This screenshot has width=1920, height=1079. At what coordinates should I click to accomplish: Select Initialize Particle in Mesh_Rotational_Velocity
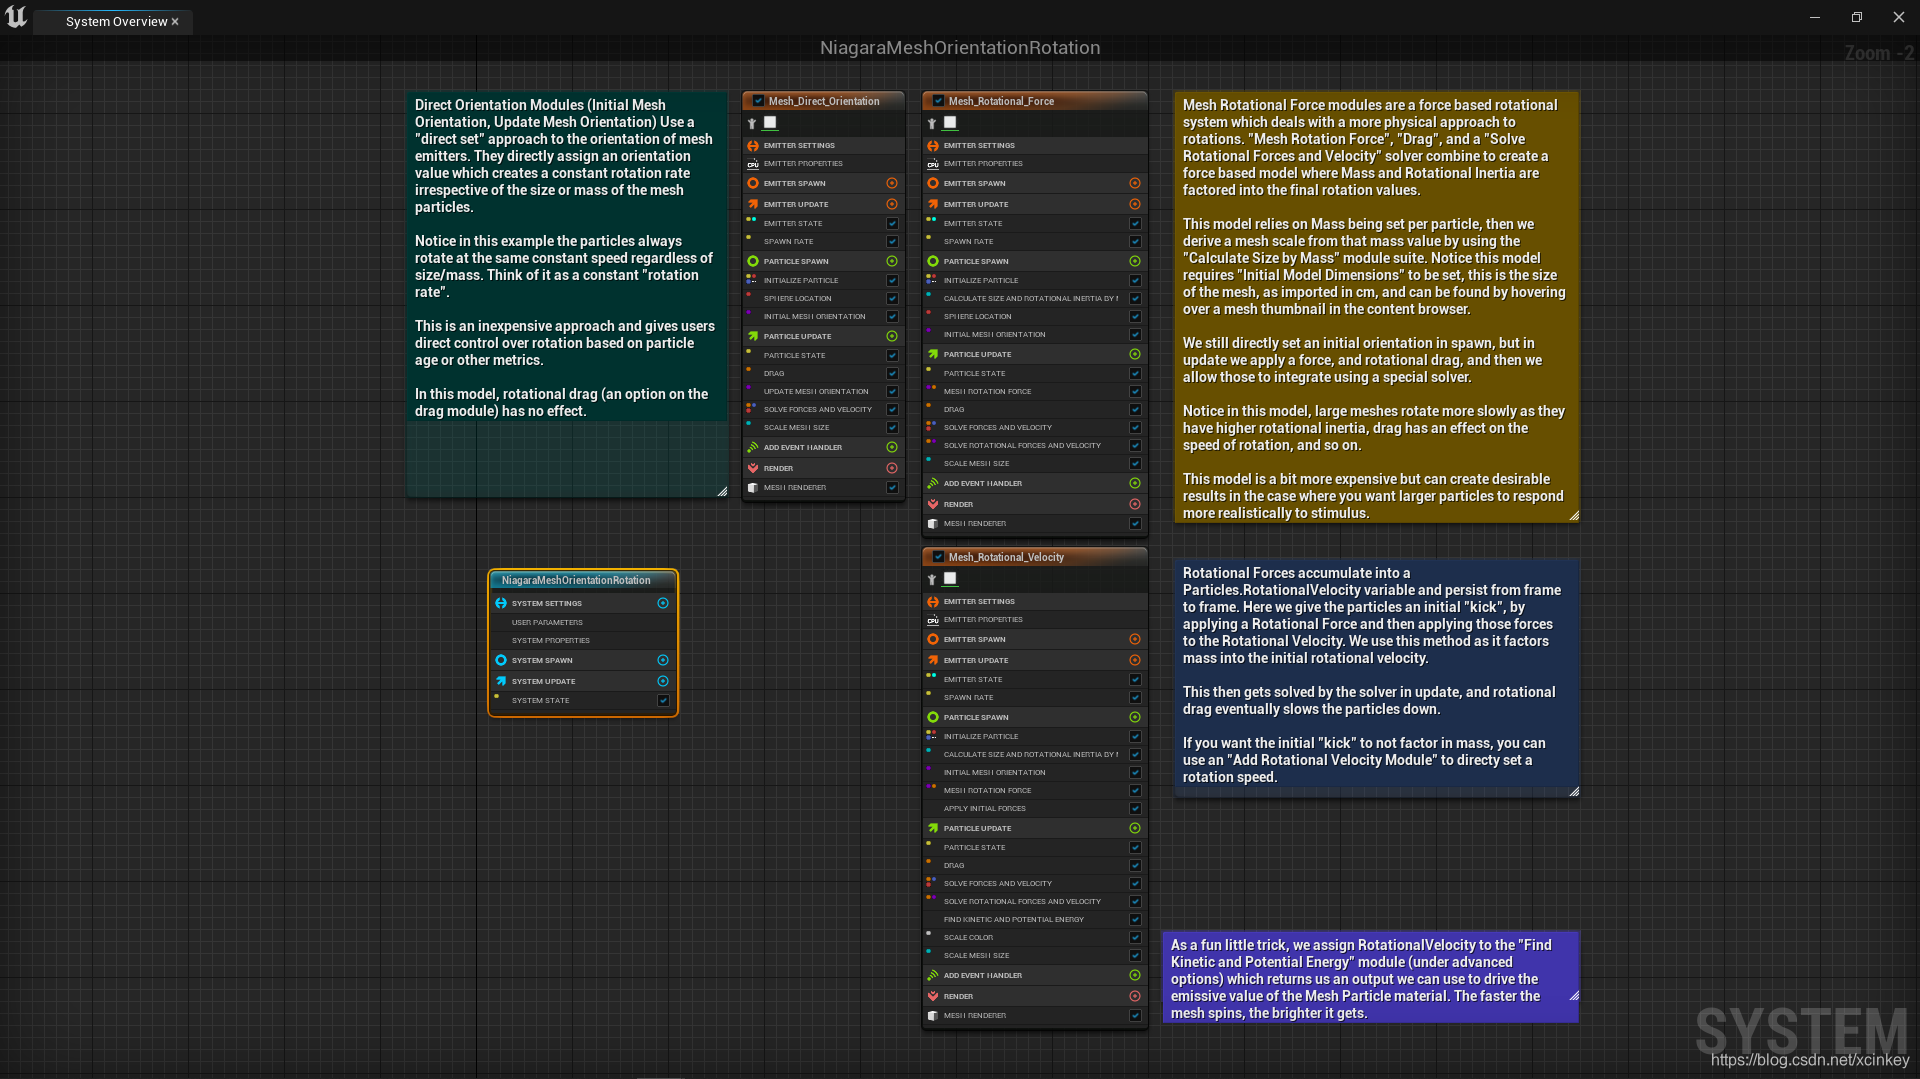[x=1035, y=737]
